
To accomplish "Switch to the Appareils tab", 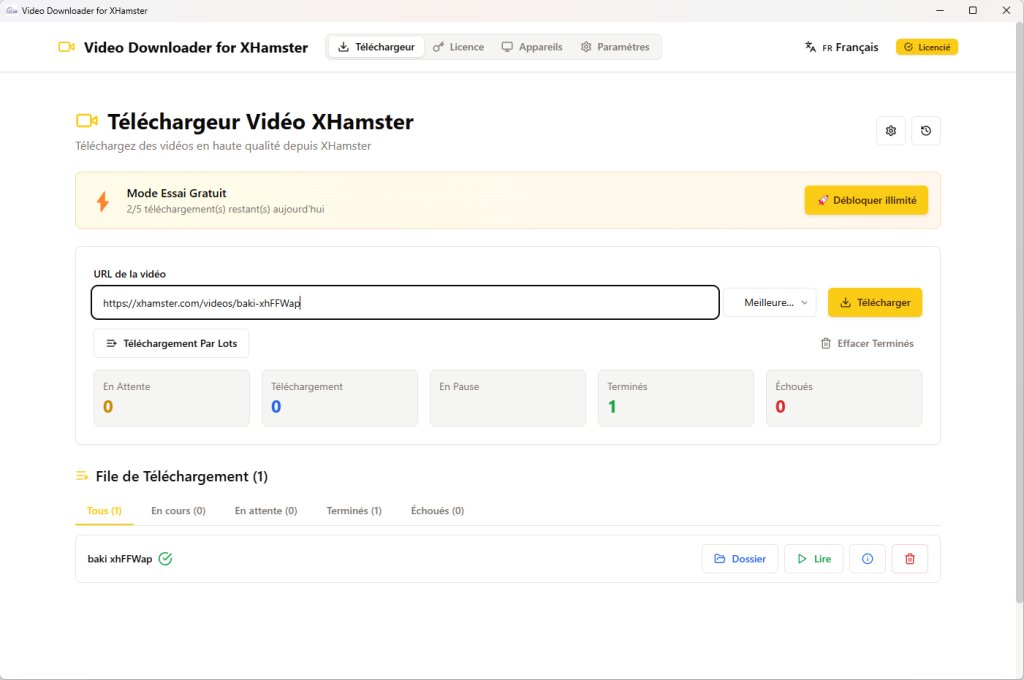I will (532, 46).
